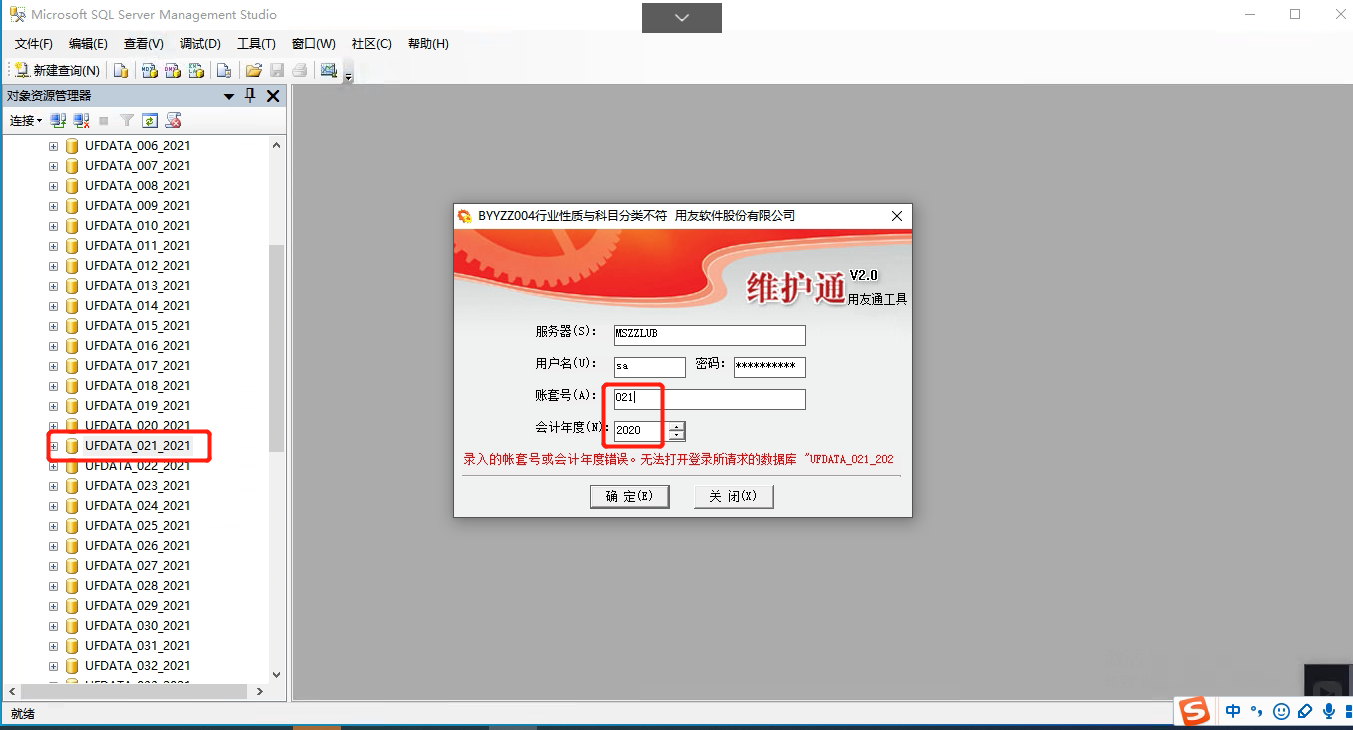Start a SQL Server Compact query

[x=224, y=70]
